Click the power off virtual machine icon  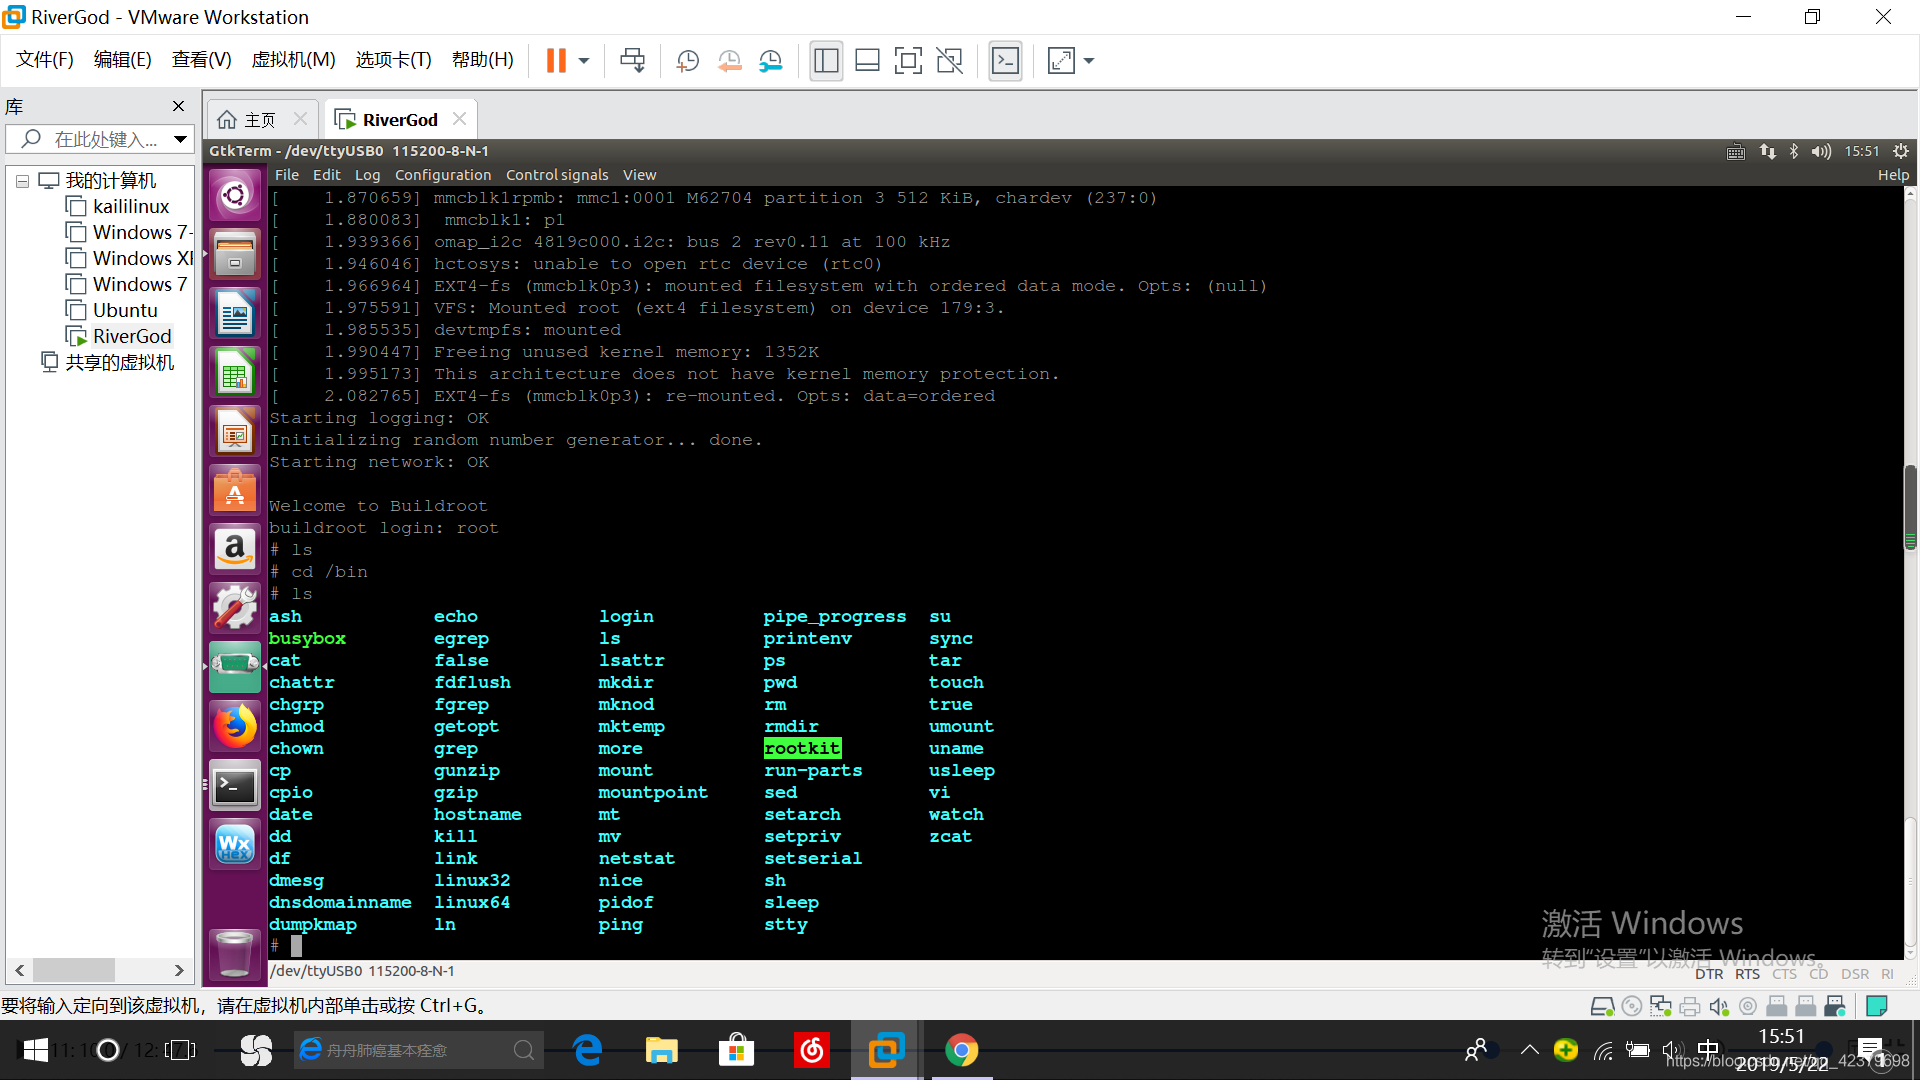point(582,61)
